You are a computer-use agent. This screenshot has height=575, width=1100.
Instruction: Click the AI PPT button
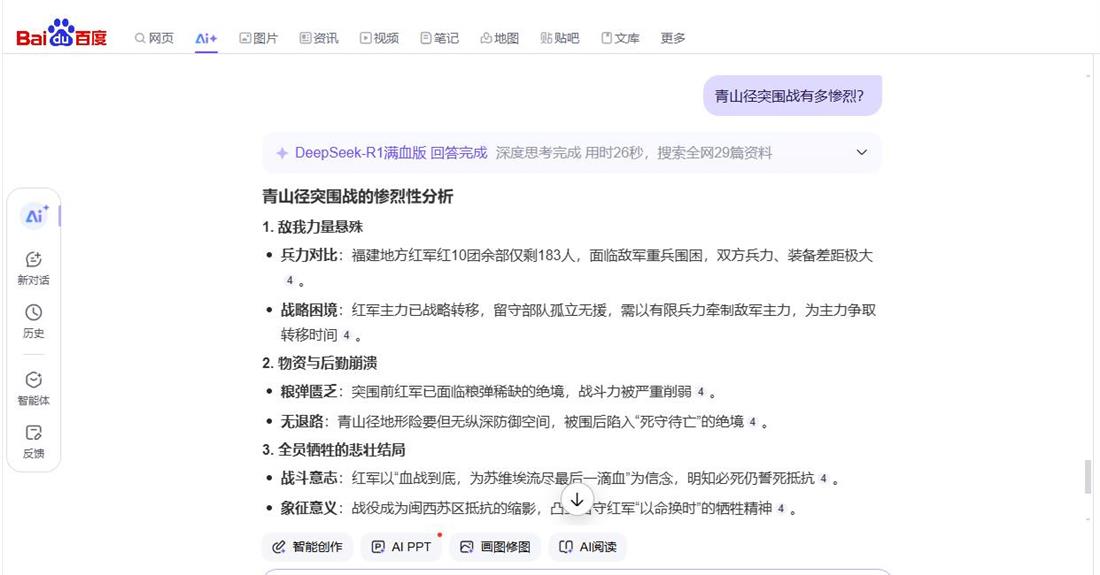click(401, 547)
